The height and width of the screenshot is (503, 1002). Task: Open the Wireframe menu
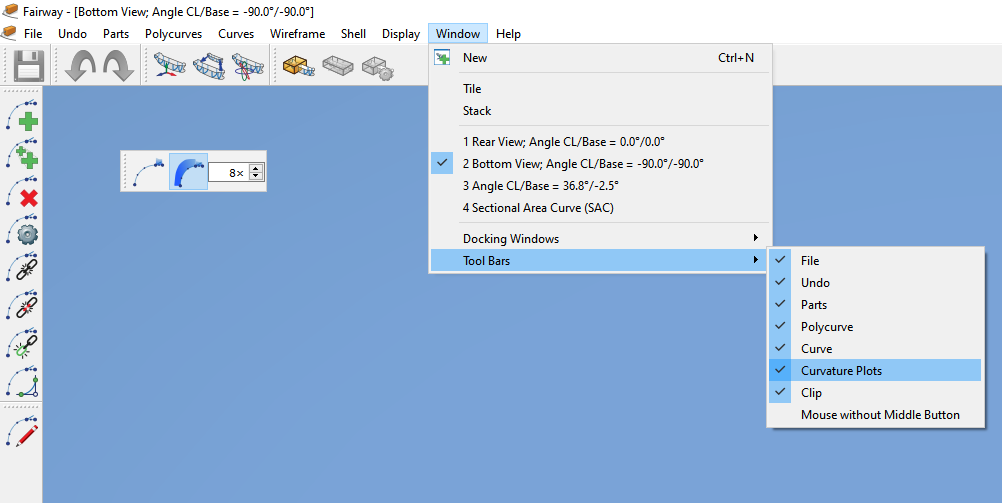tap(297, 34)
